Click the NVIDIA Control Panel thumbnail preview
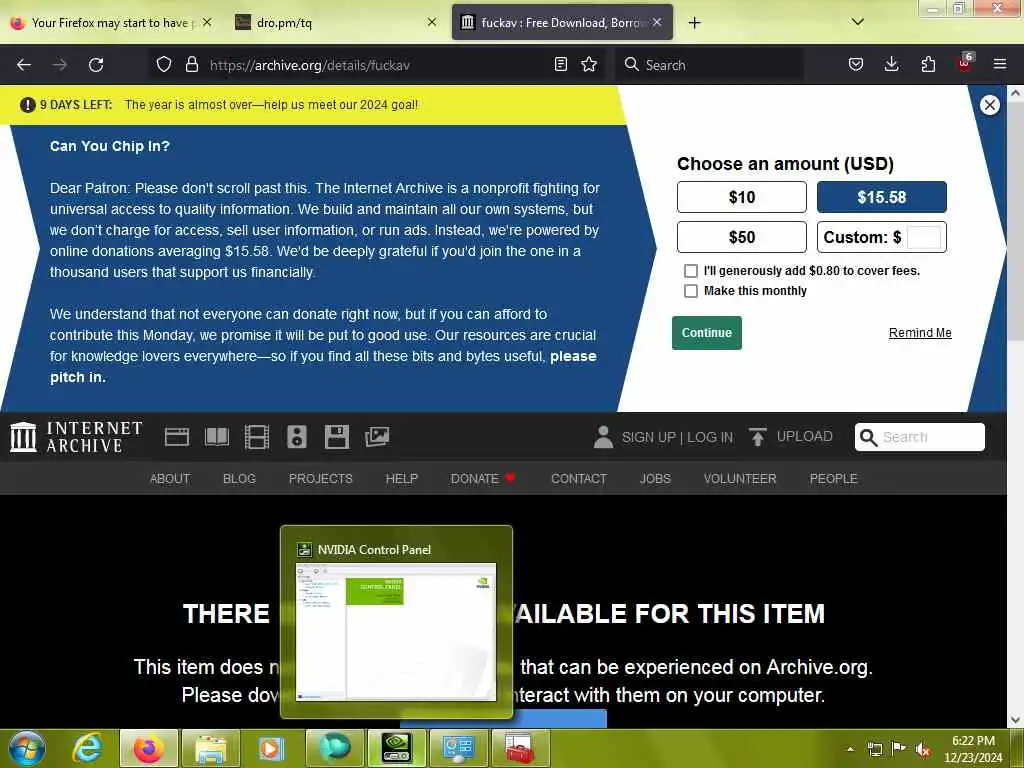This screenshot has height=768, width=1024. click(x=396, y=631)
